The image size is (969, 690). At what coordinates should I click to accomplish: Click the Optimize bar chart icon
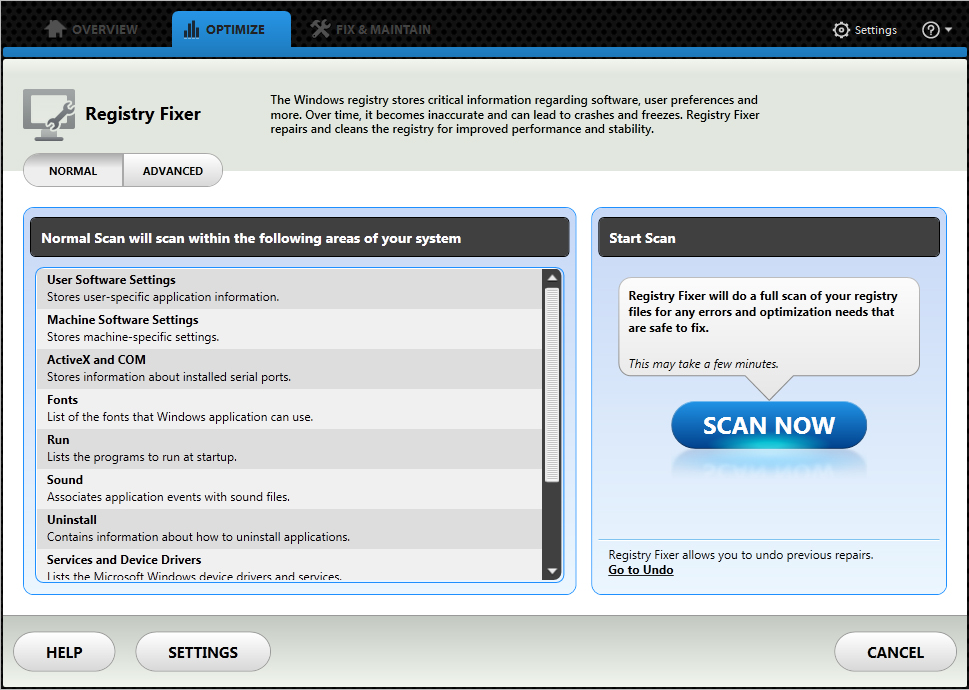[x=192, y=29]
